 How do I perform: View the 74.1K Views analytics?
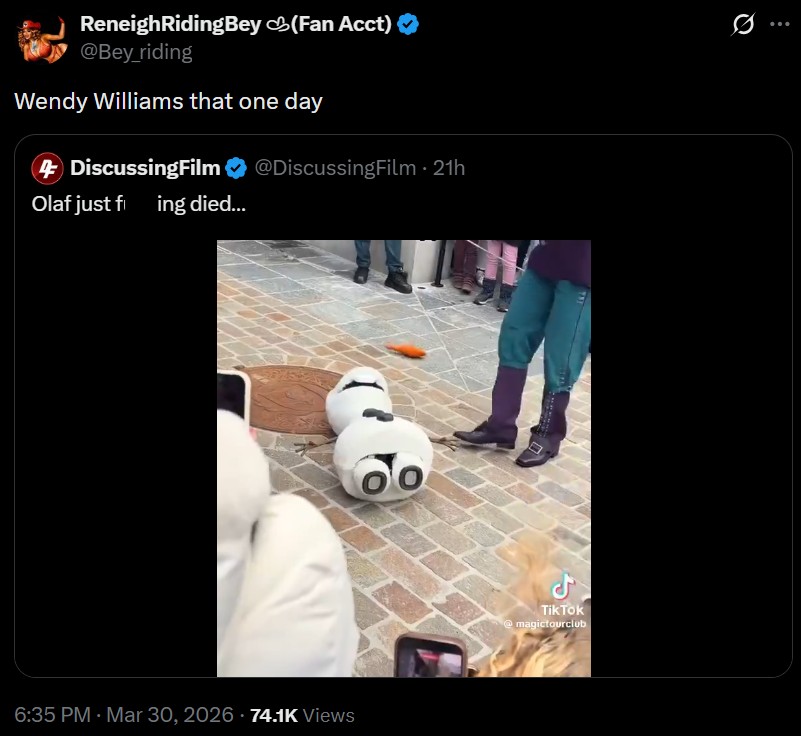click(302, 715)
